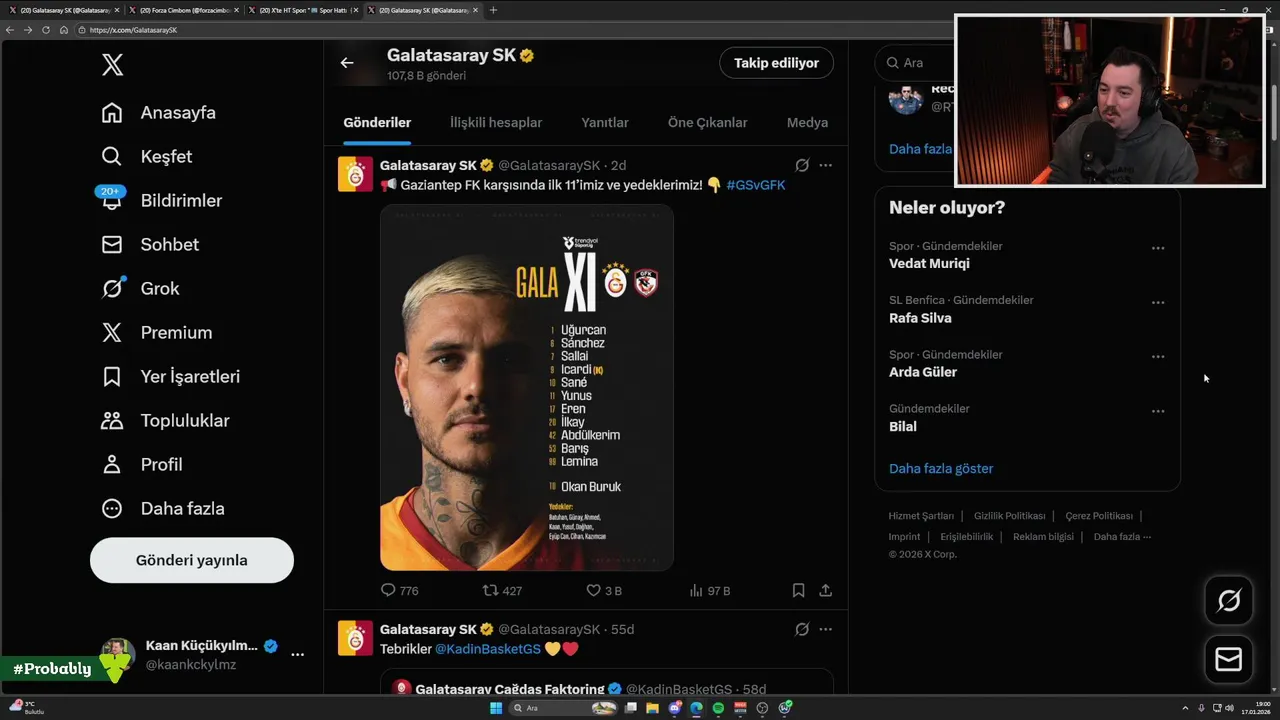This screenshot has width=1280, height=720.
Task: Repost the lineup post (427)
Action: (x=502, y=591)
